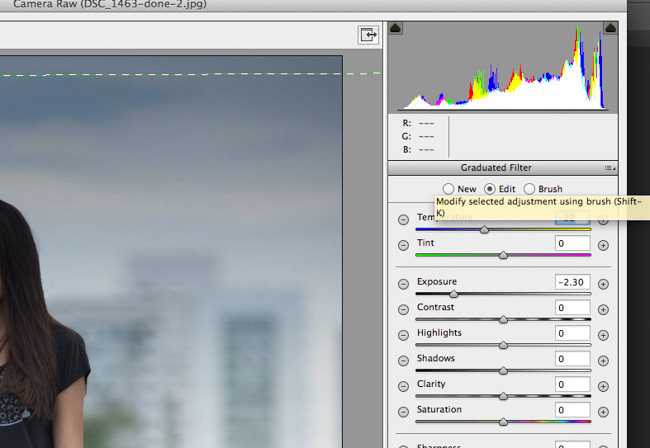
Task: Focus the Saturation value field
Action: (x=572, y=410)
